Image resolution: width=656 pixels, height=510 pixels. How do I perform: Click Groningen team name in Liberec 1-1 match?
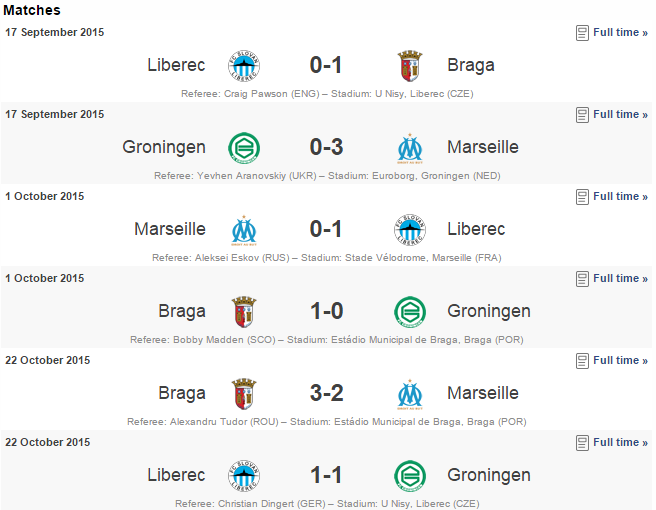(489, 475)
